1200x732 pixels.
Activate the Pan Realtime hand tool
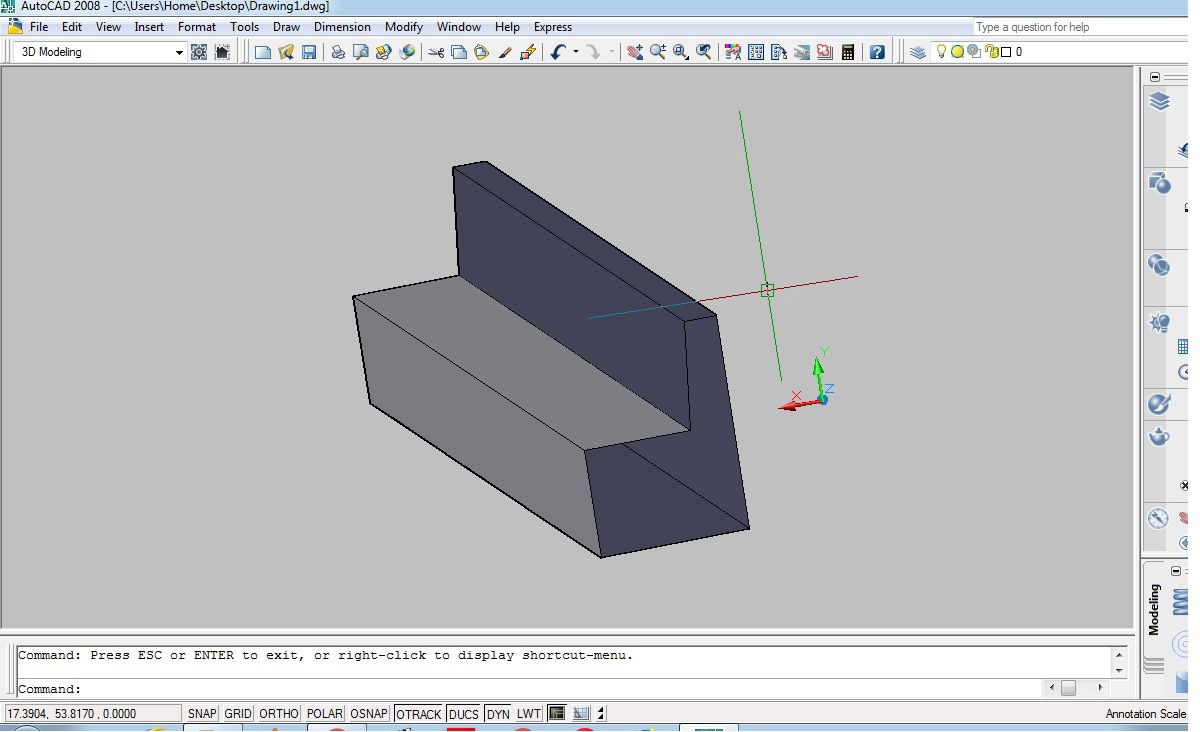[634, 52]
